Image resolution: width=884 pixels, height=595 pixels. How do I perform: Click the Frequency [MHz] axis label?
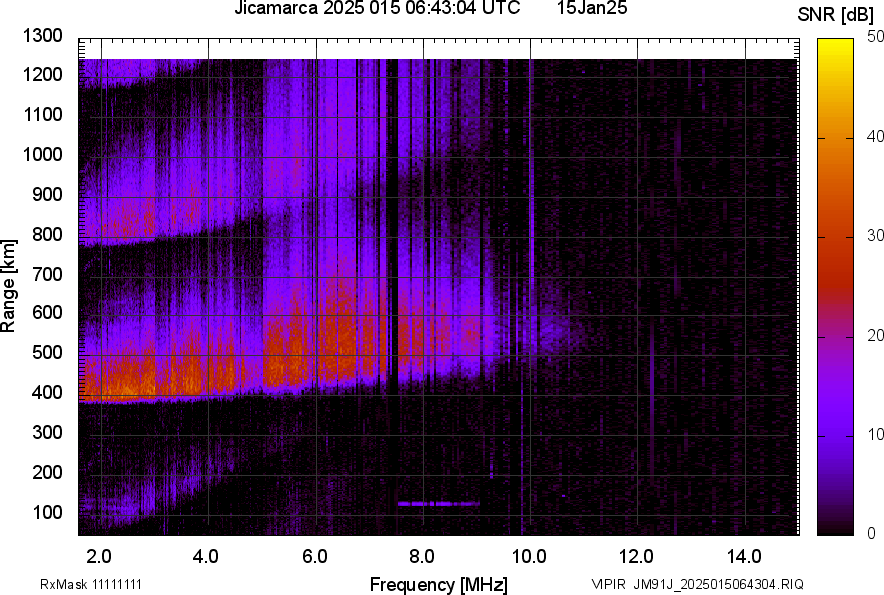tap(438, 584)
